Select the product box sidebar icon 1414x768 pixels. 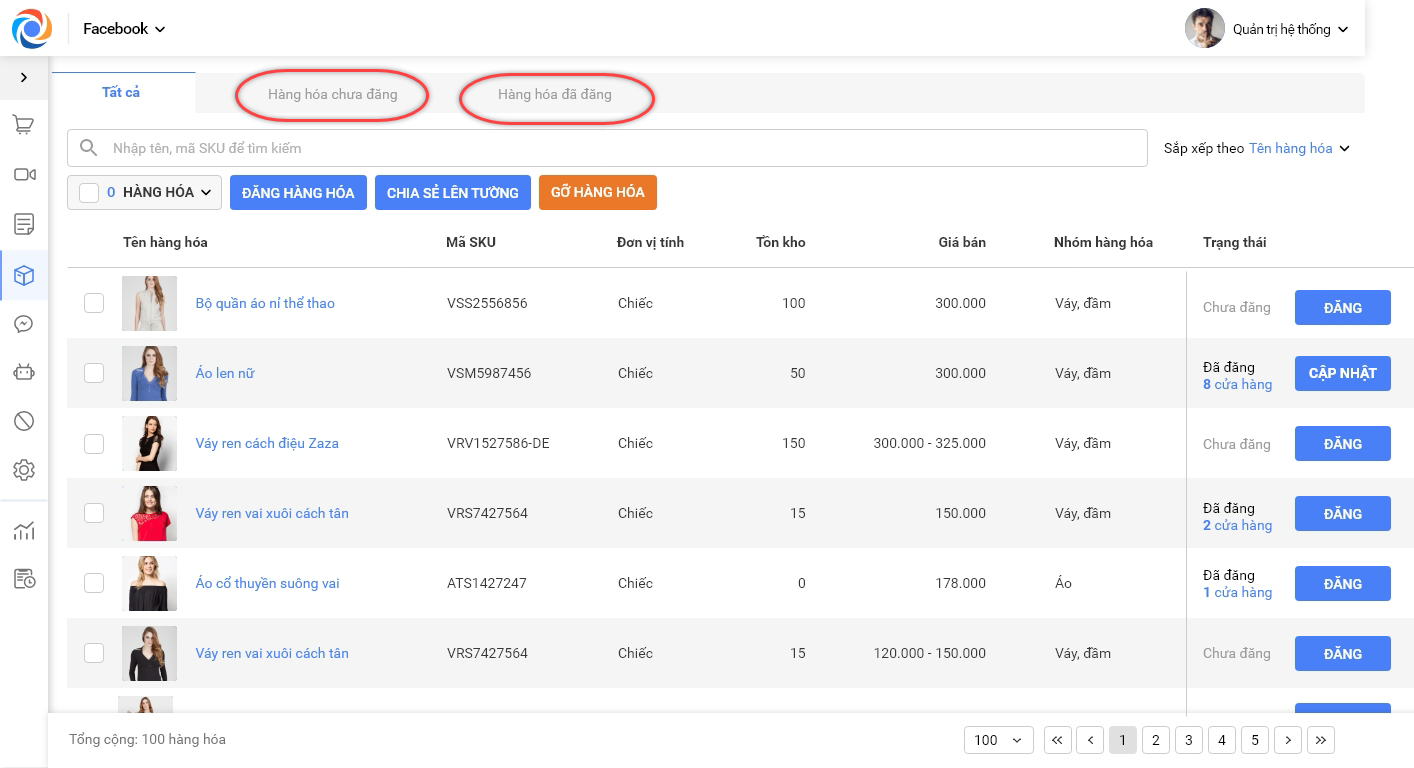[24, 275]
